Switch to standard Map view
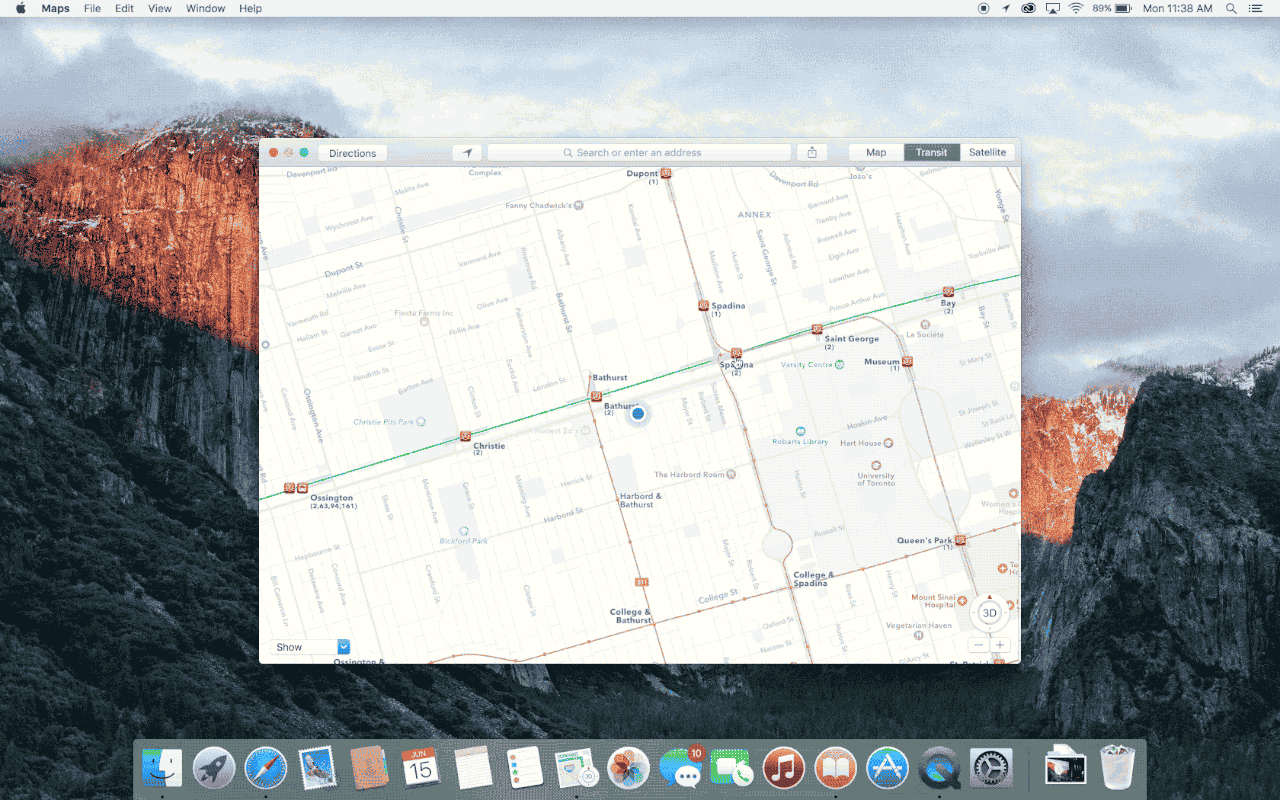1280x800 pixels. (x=876, y=153)
